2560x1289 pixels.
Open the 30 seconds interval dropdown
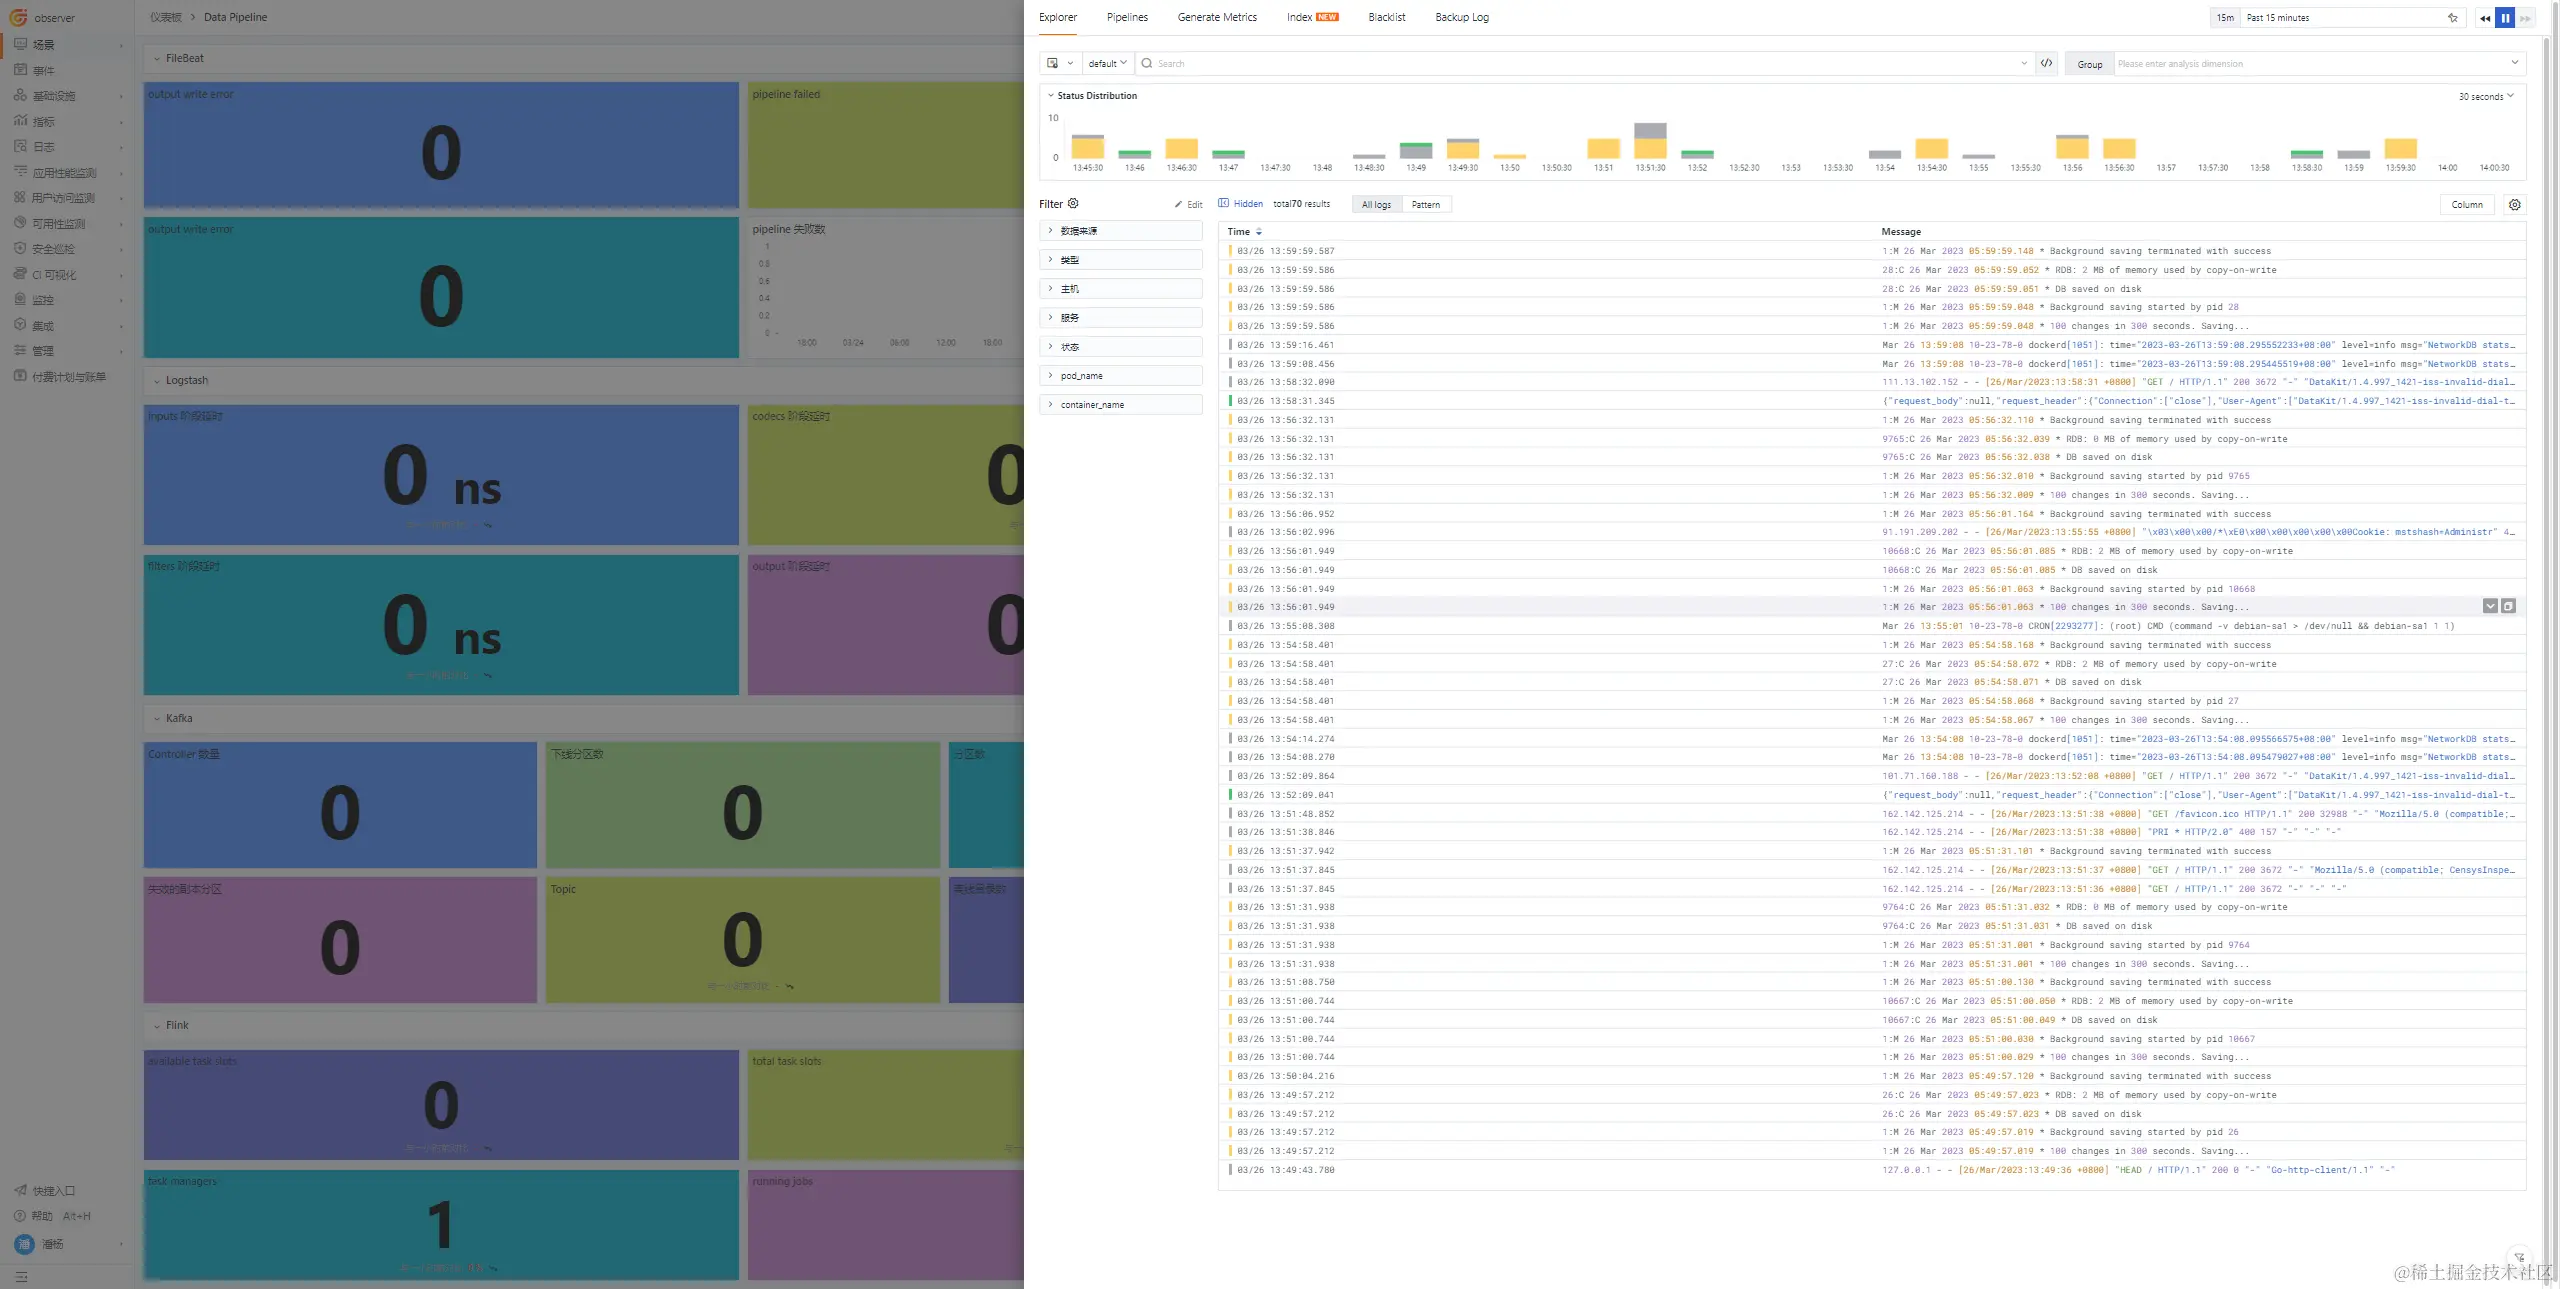point(2485,96)
